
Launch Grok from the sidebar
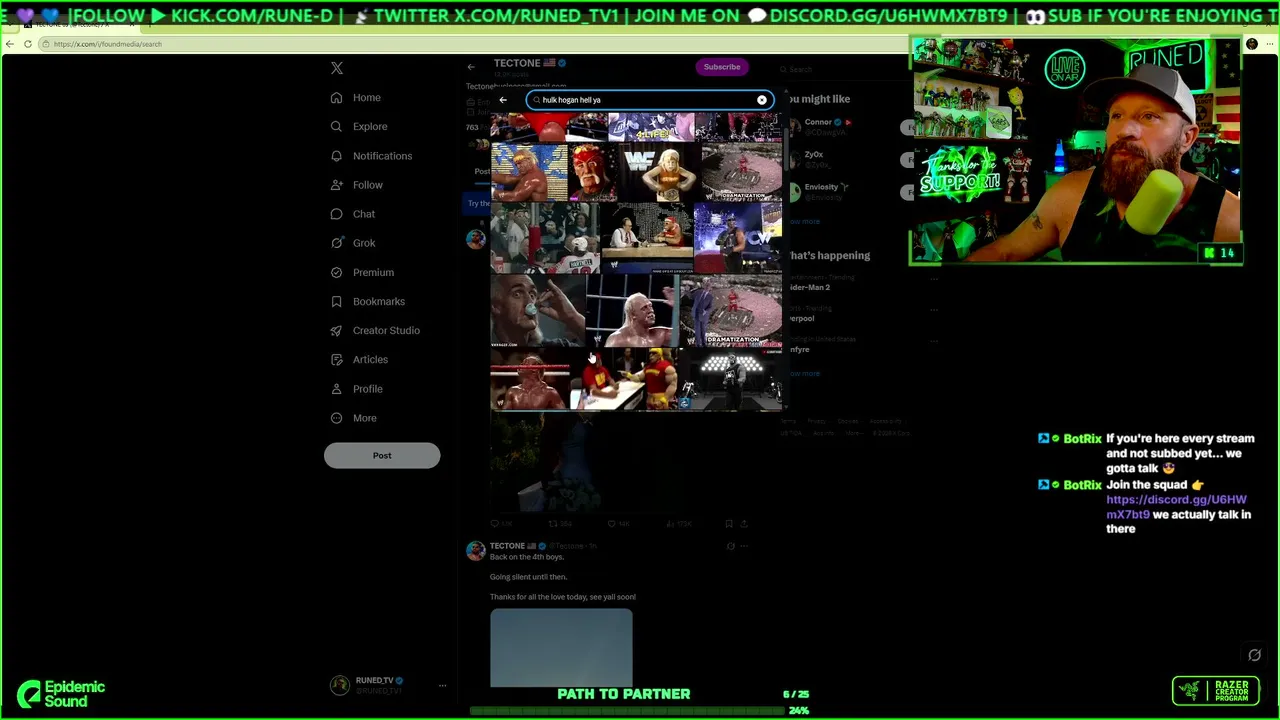click(353, 243)
